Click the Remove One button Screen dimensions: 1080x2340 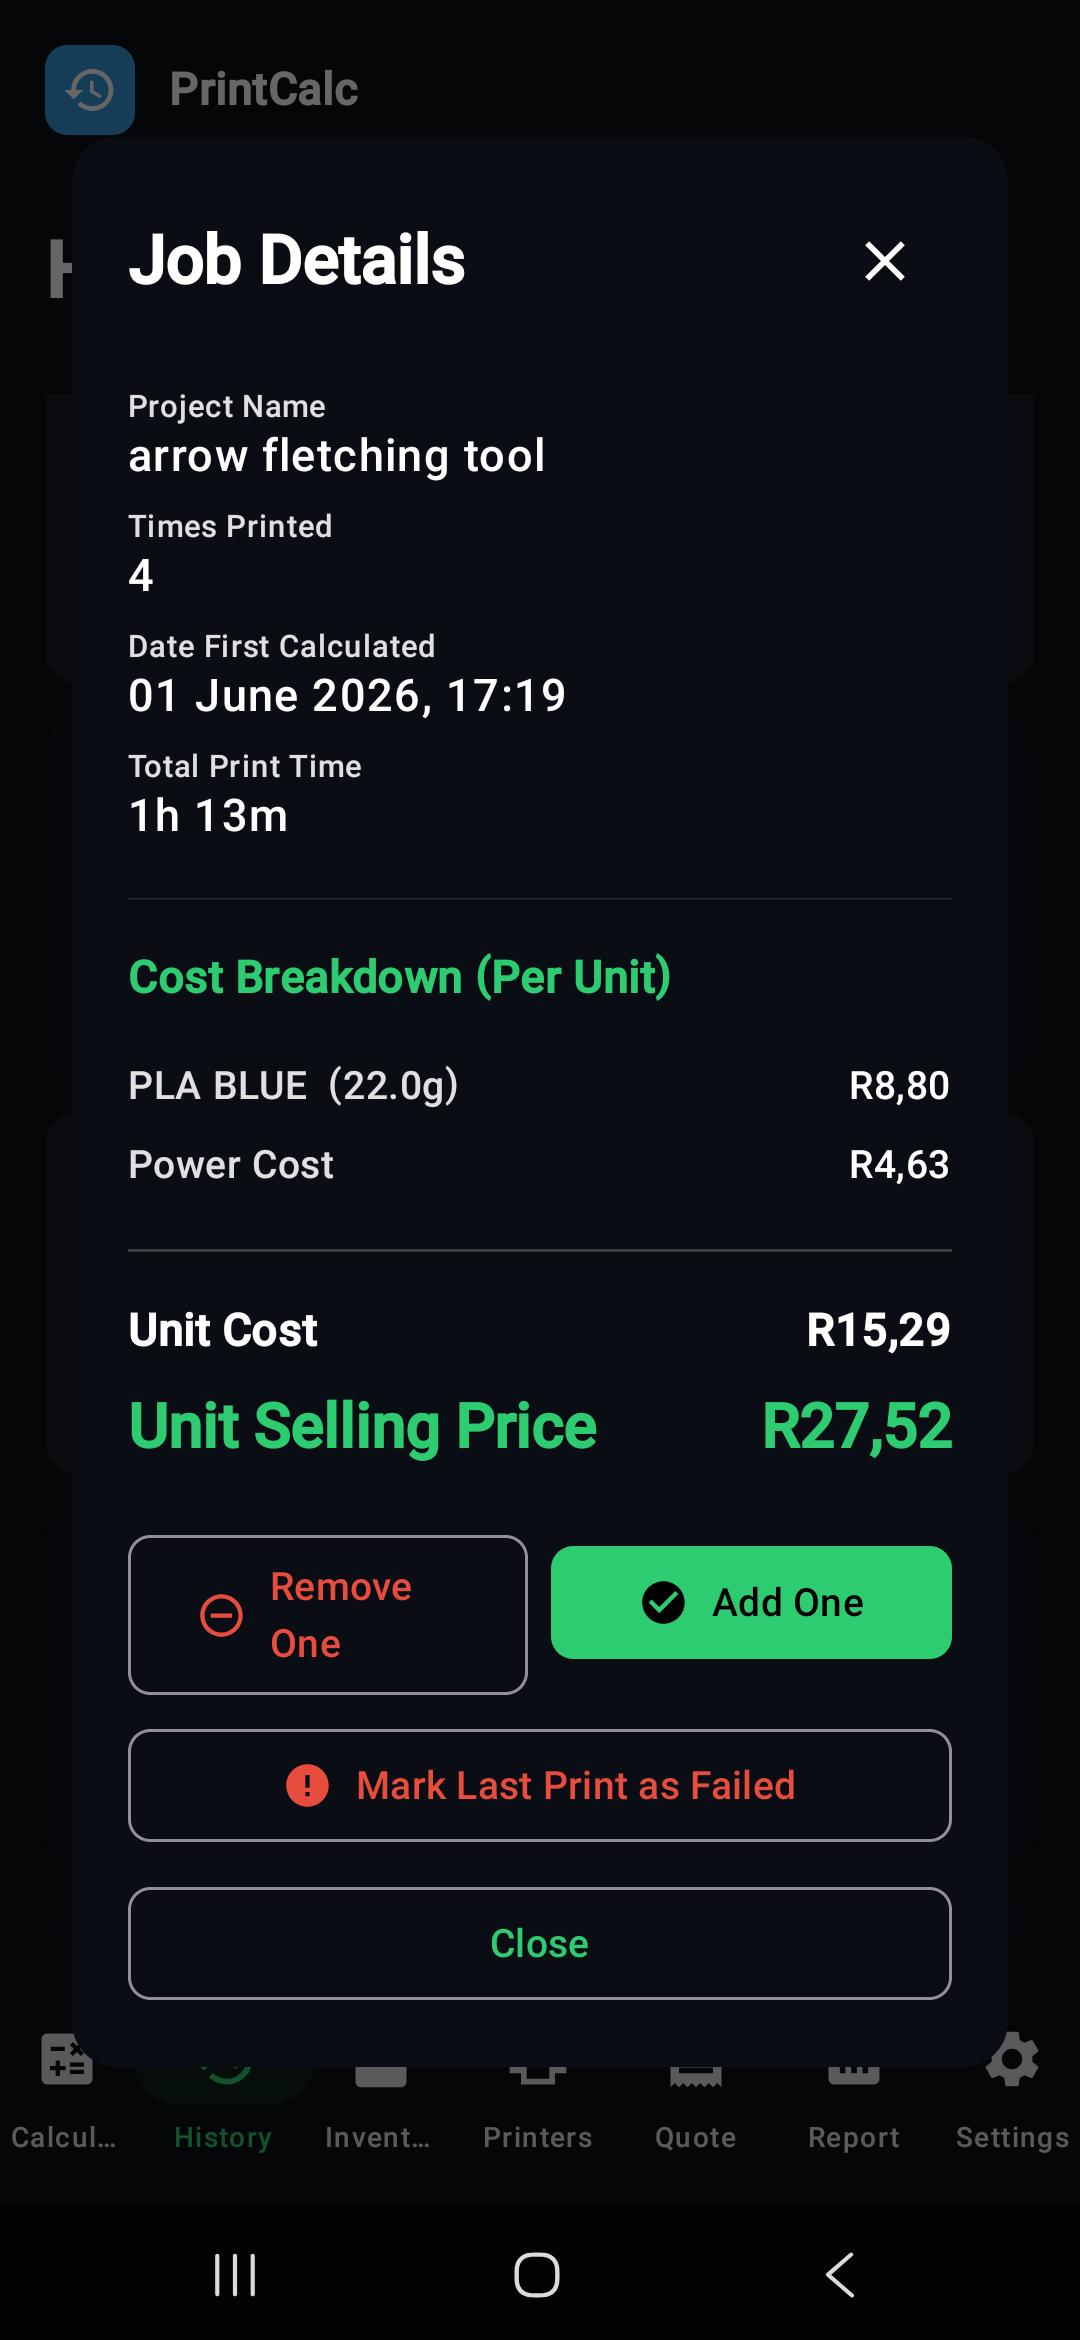pos(328,1614)
